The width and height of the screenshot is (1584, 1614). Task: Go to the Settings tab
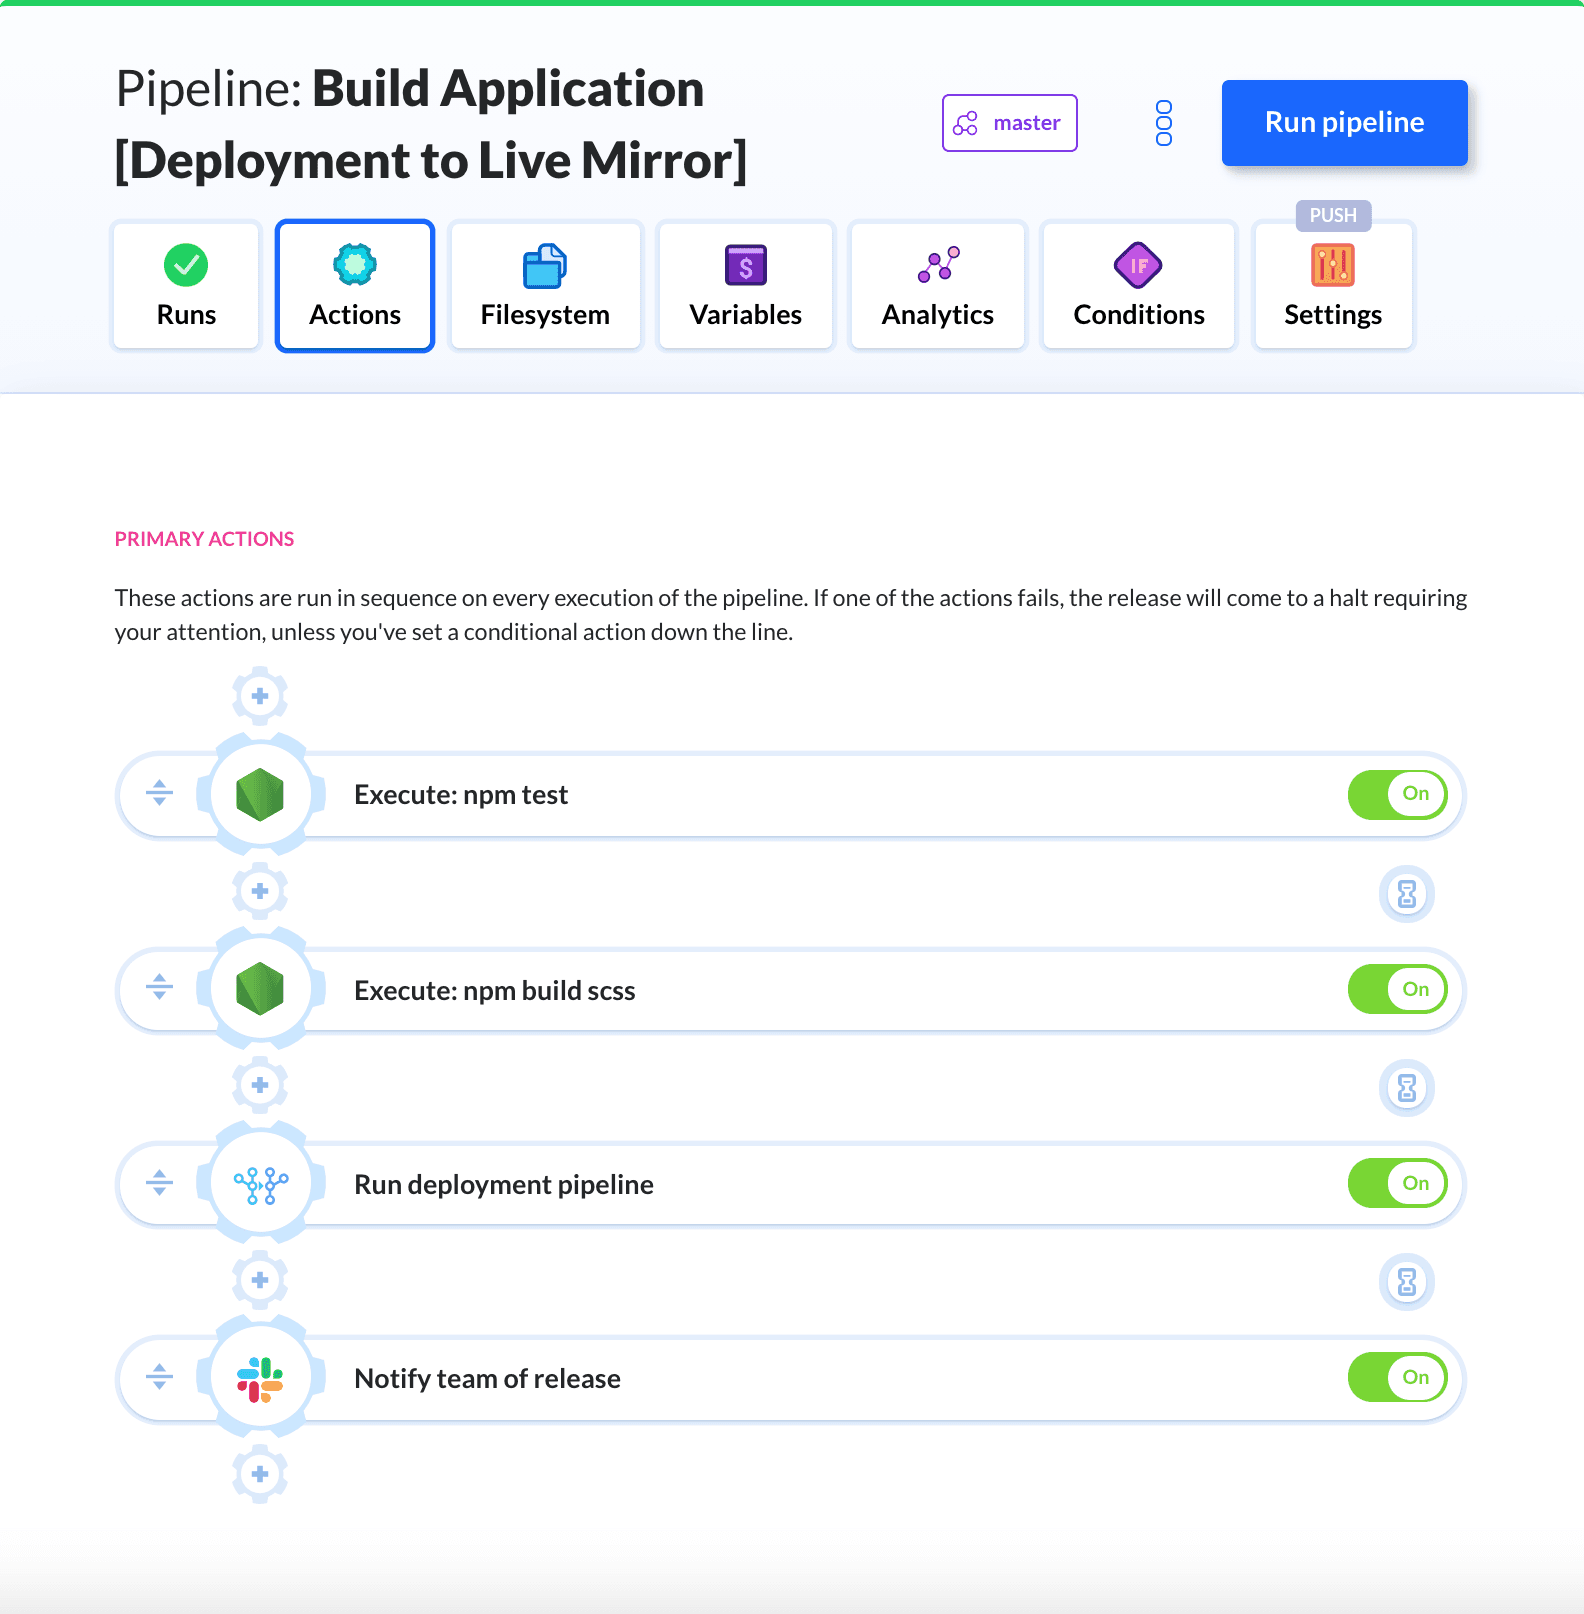(1332, 286)
